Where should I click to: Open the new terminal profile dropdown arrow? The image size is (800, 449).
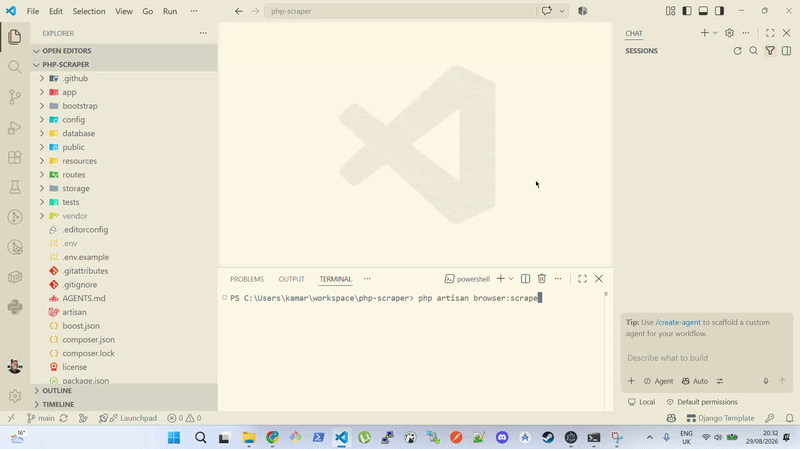point(511,279)
